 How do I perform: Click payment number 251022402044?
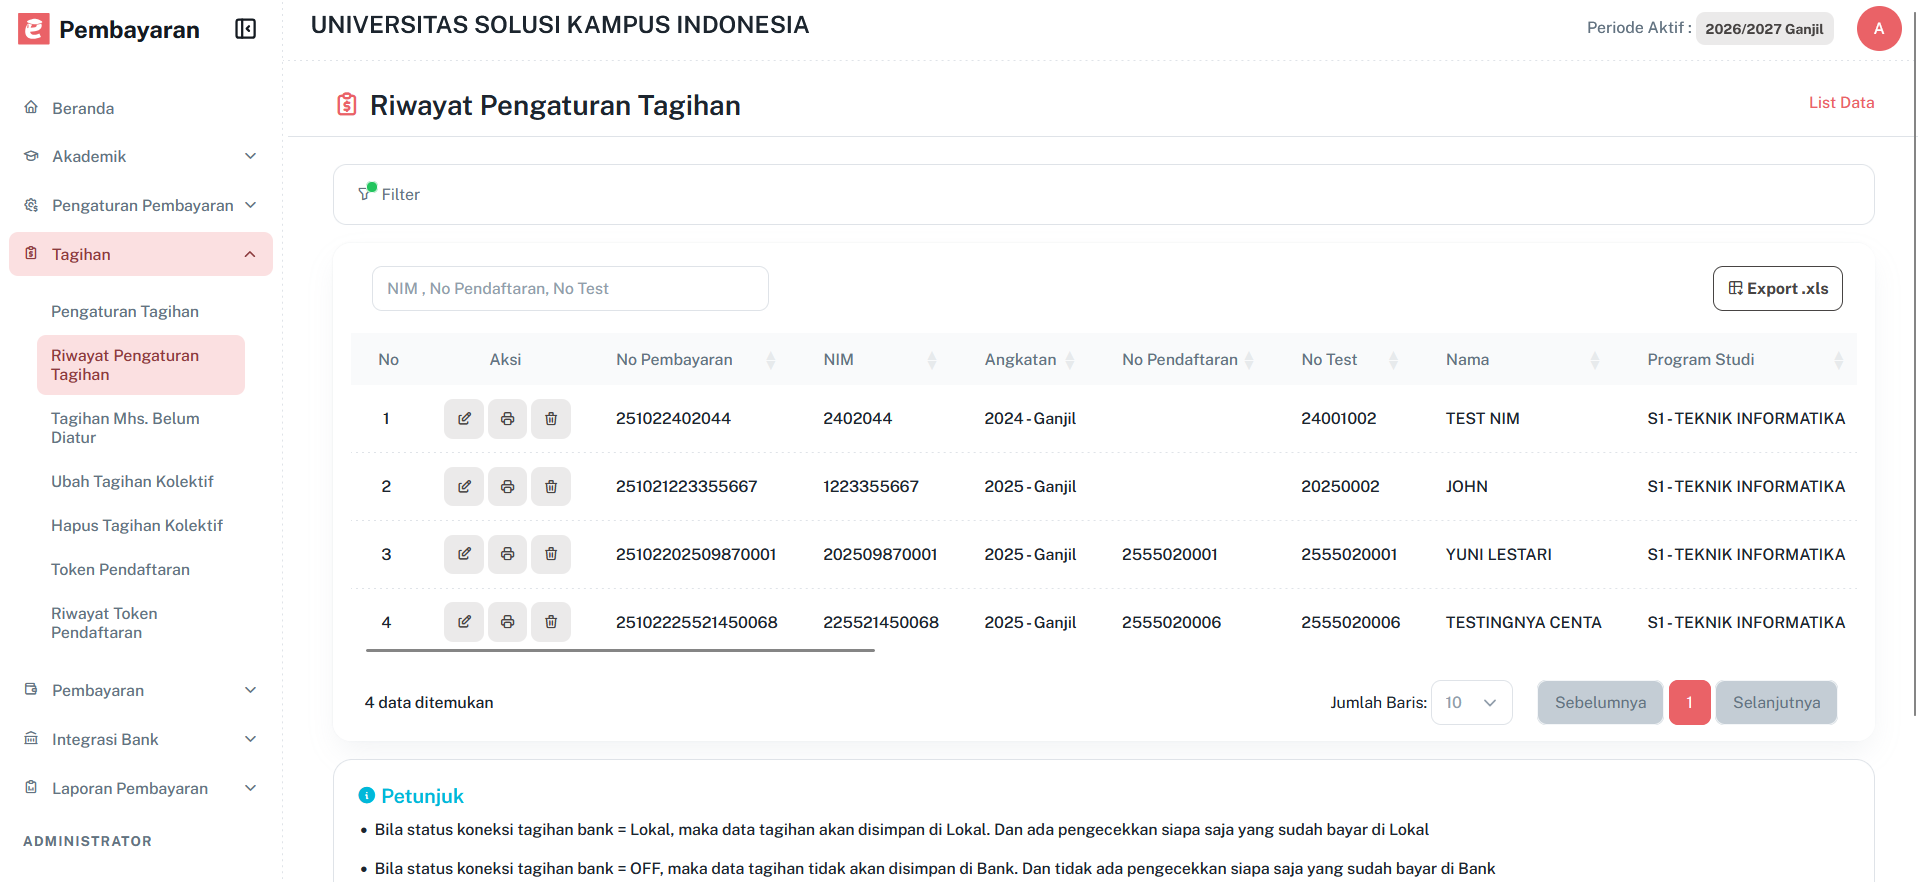[673, 418]
